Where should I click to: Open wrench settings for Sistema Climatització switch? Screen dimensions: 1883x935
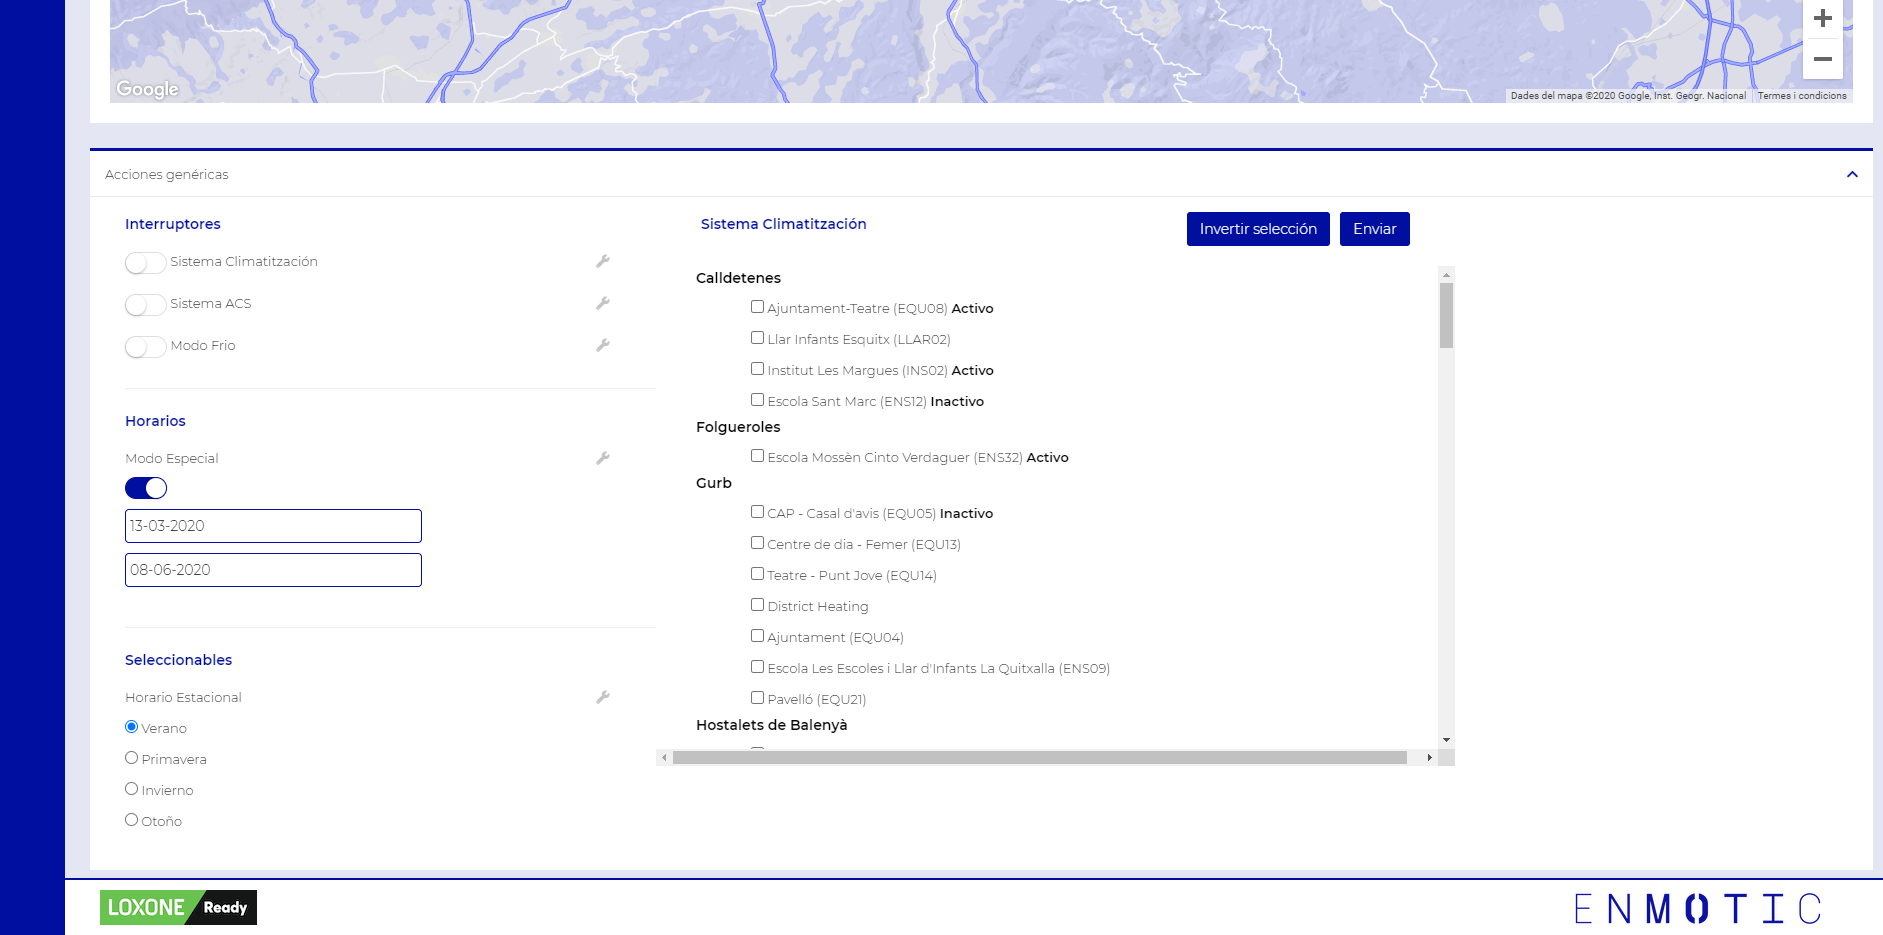[x=603, y=261]
